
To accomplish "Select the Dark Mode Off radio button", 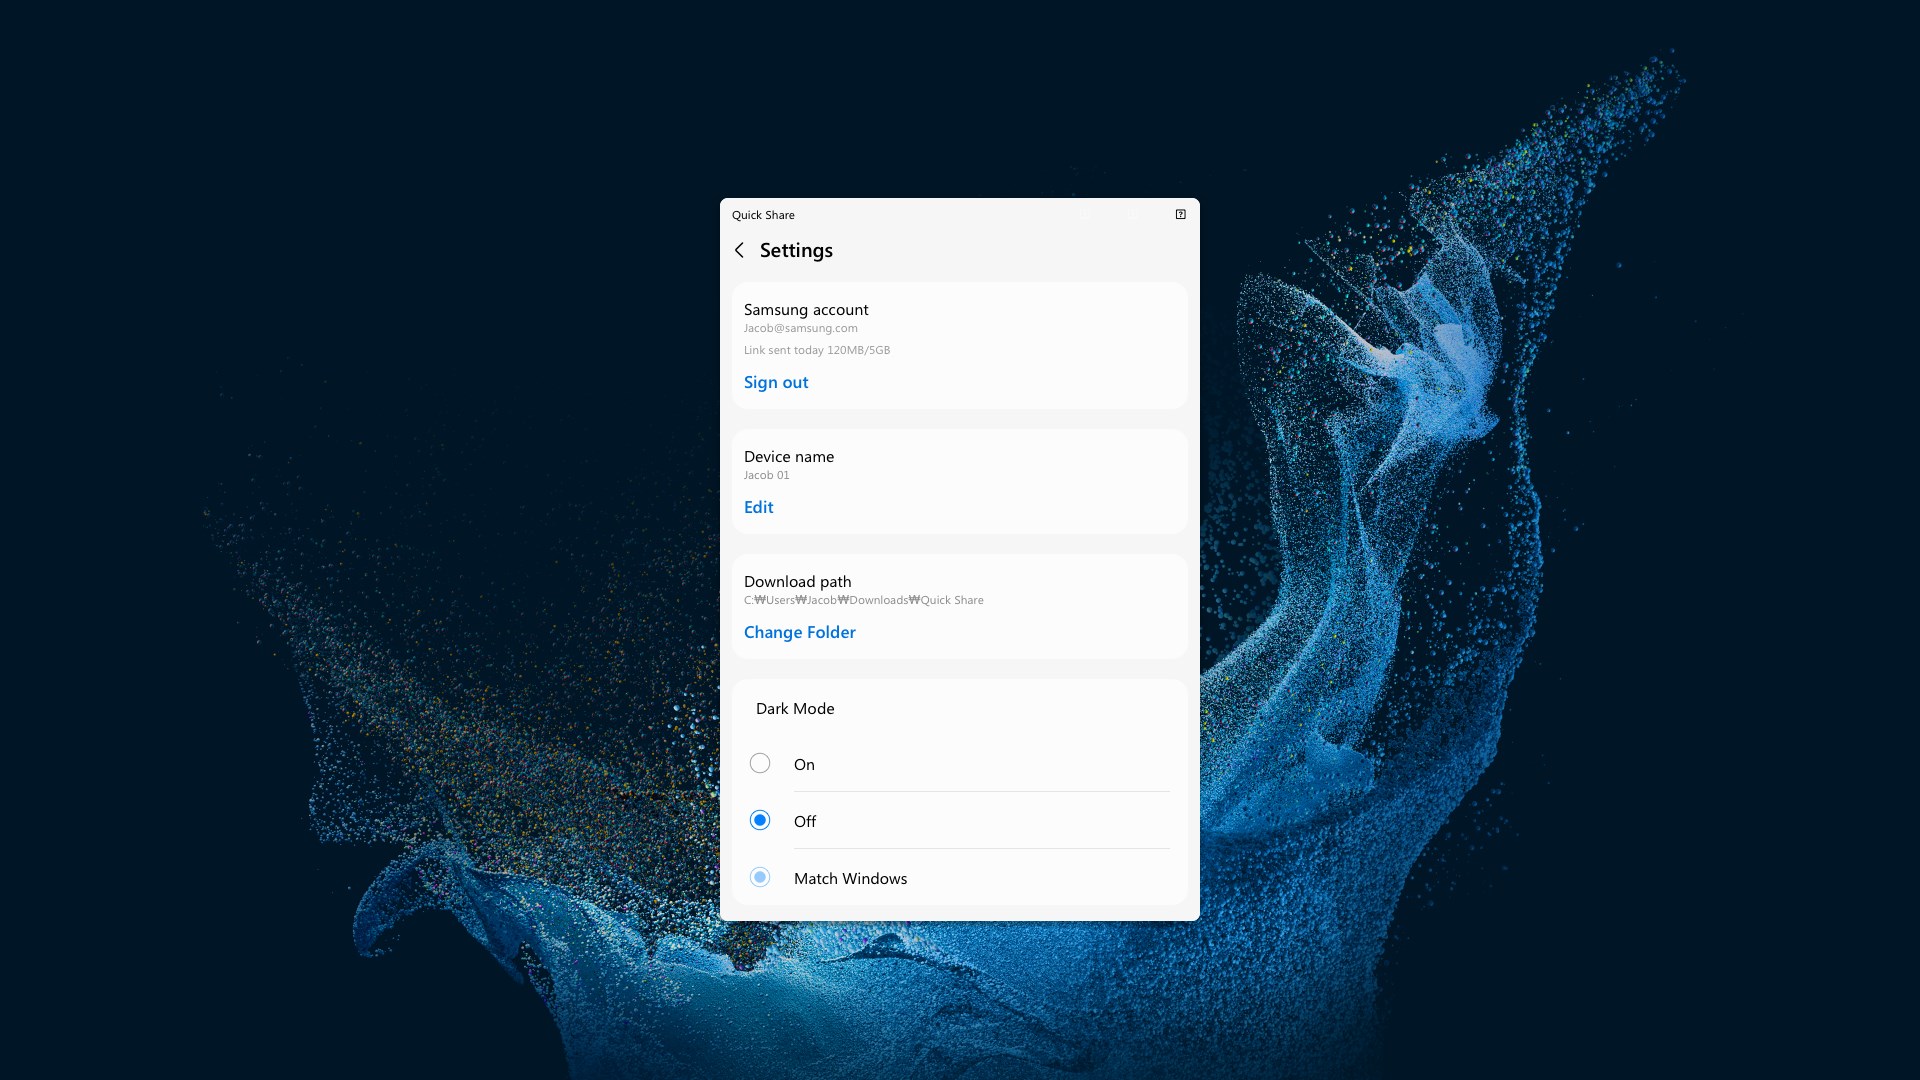I will coord(760,821).
